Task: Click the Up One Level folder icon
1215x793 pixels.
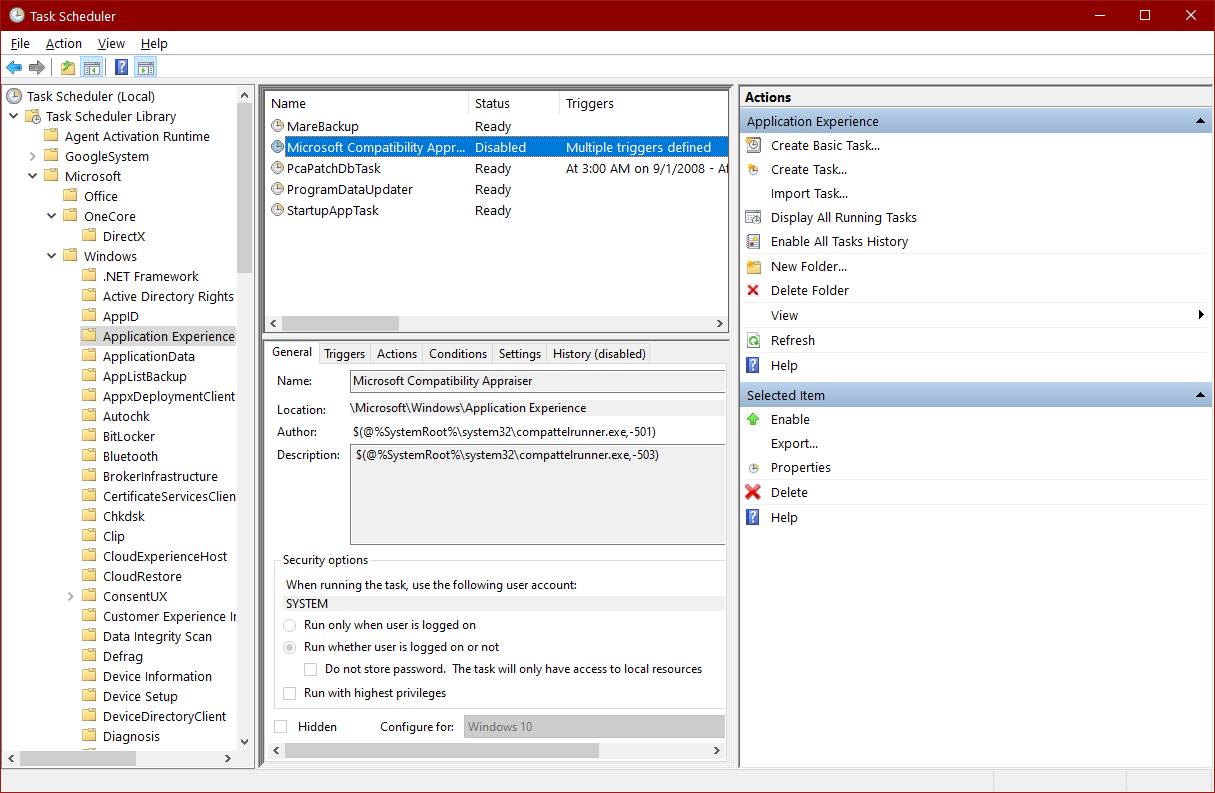Action: tap(68, 68)
